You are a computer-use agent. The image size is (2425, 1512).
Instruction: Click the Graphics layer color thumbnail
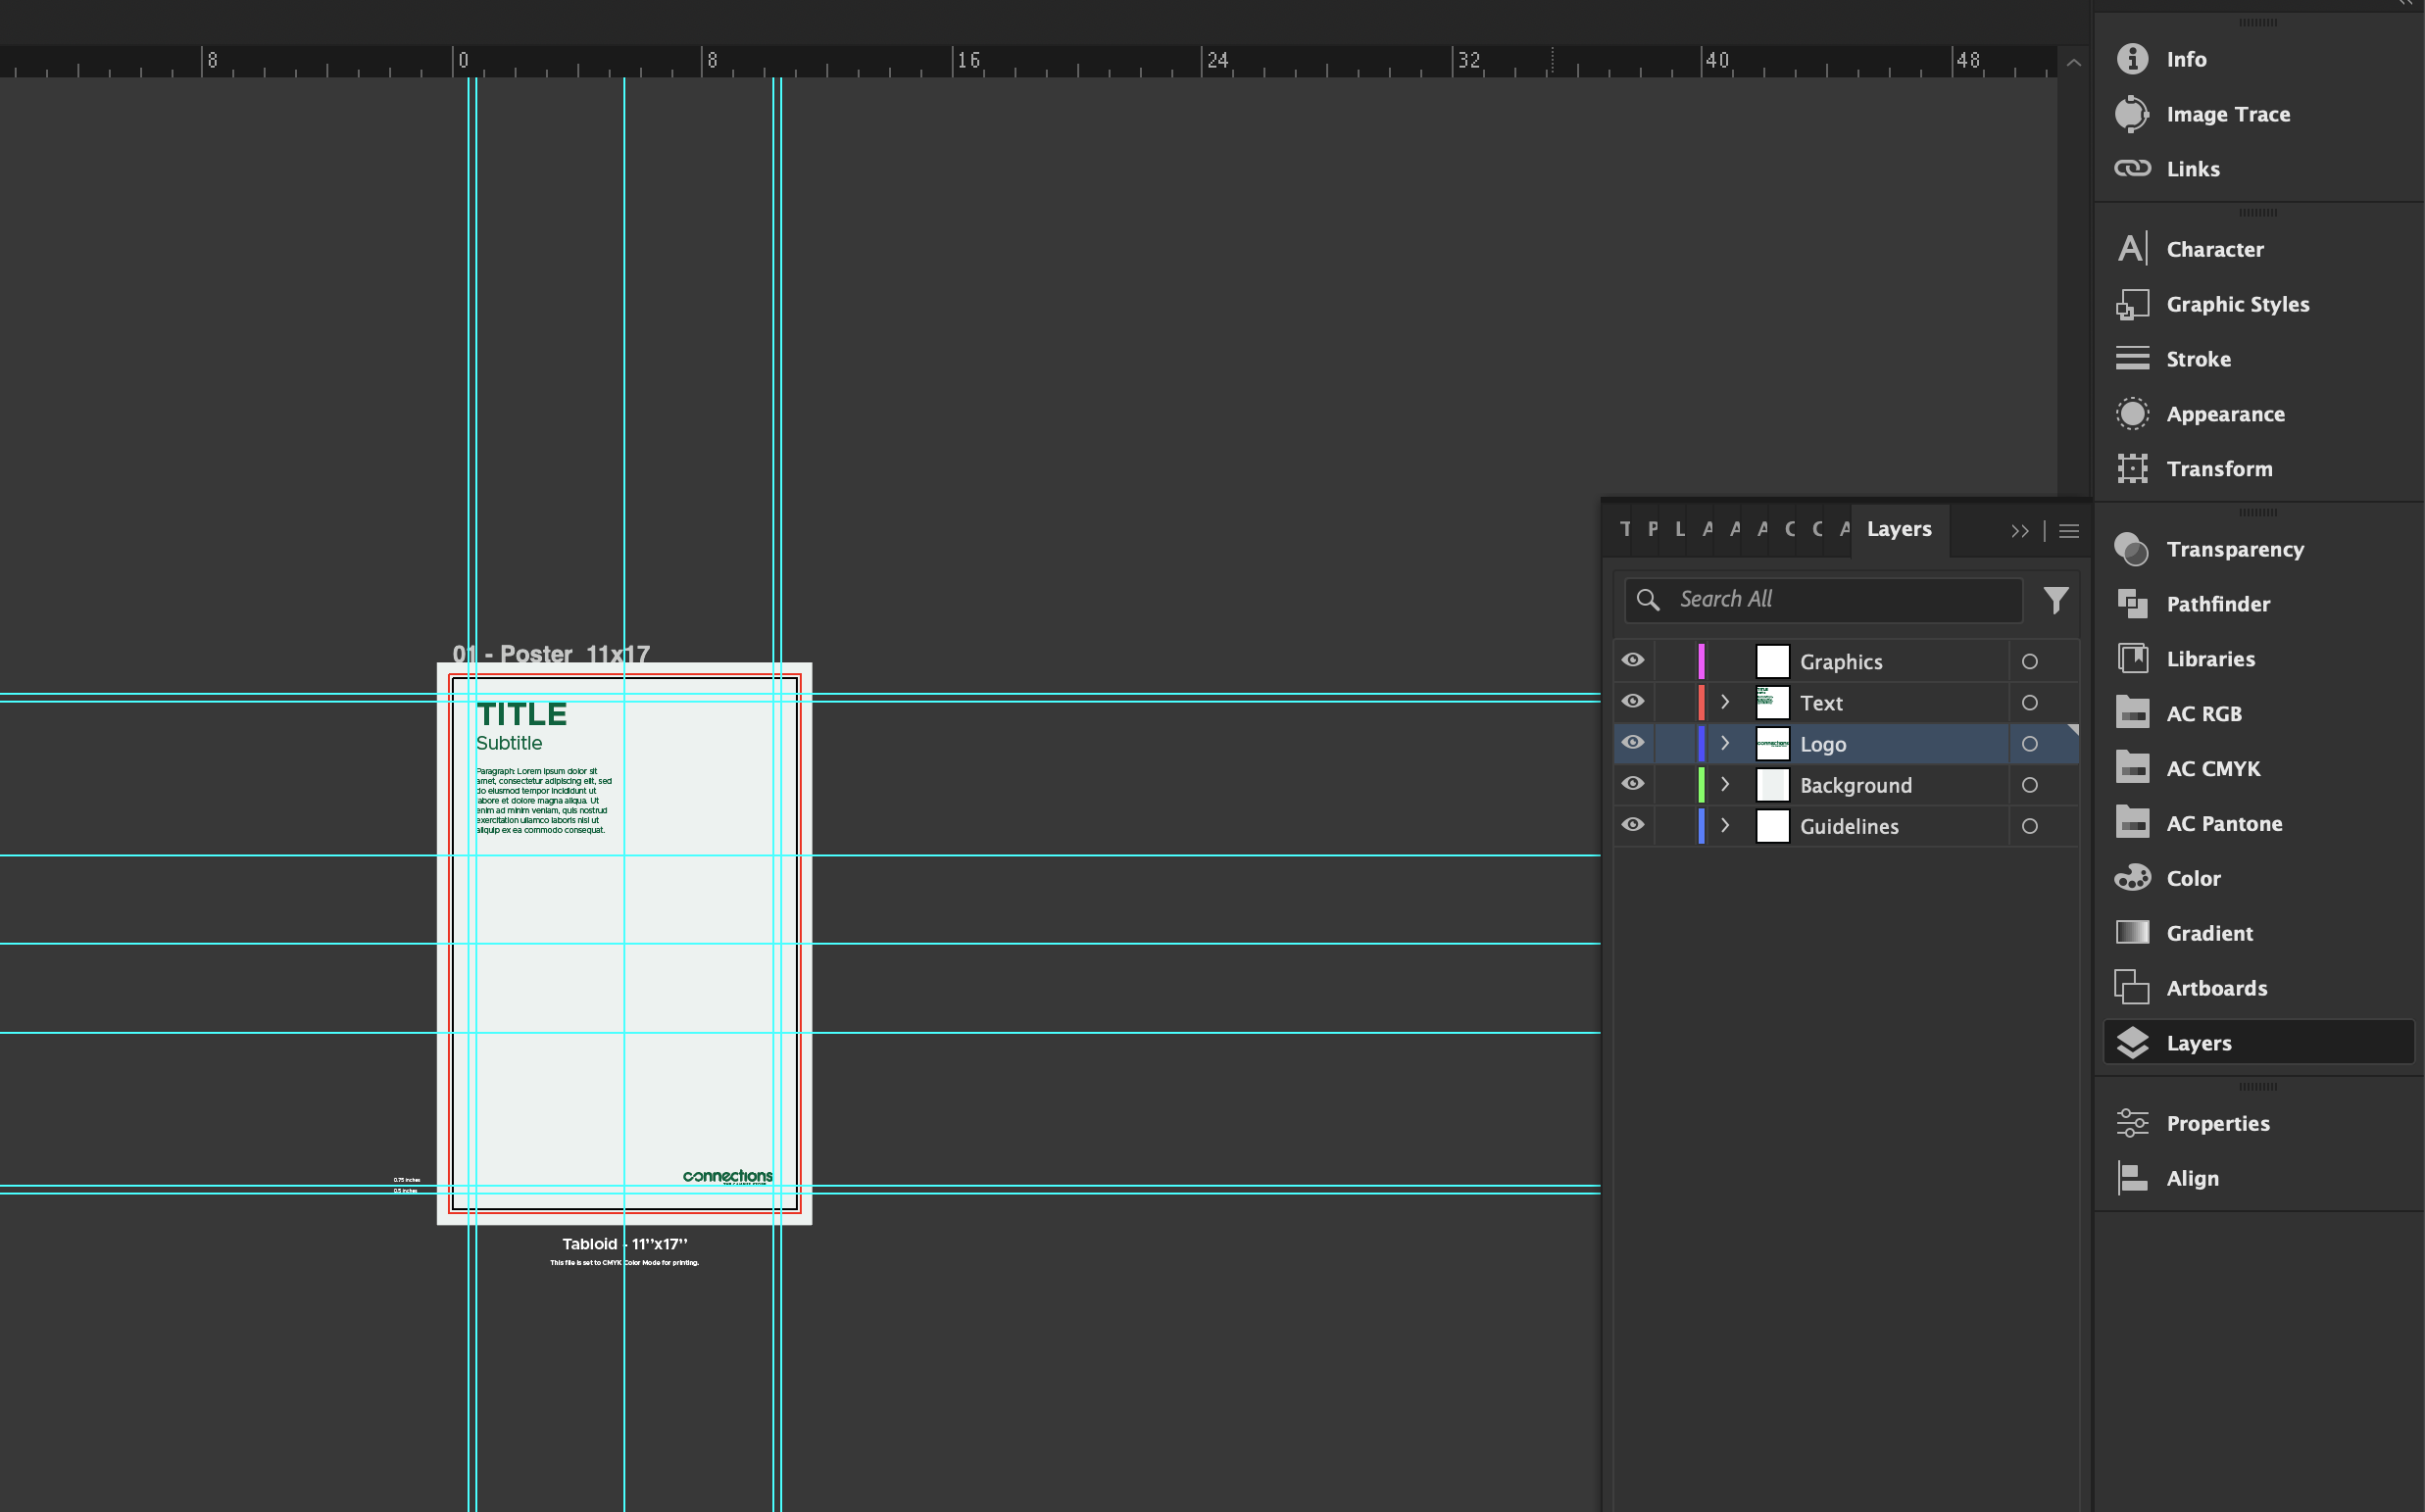tap(1772, 662)
